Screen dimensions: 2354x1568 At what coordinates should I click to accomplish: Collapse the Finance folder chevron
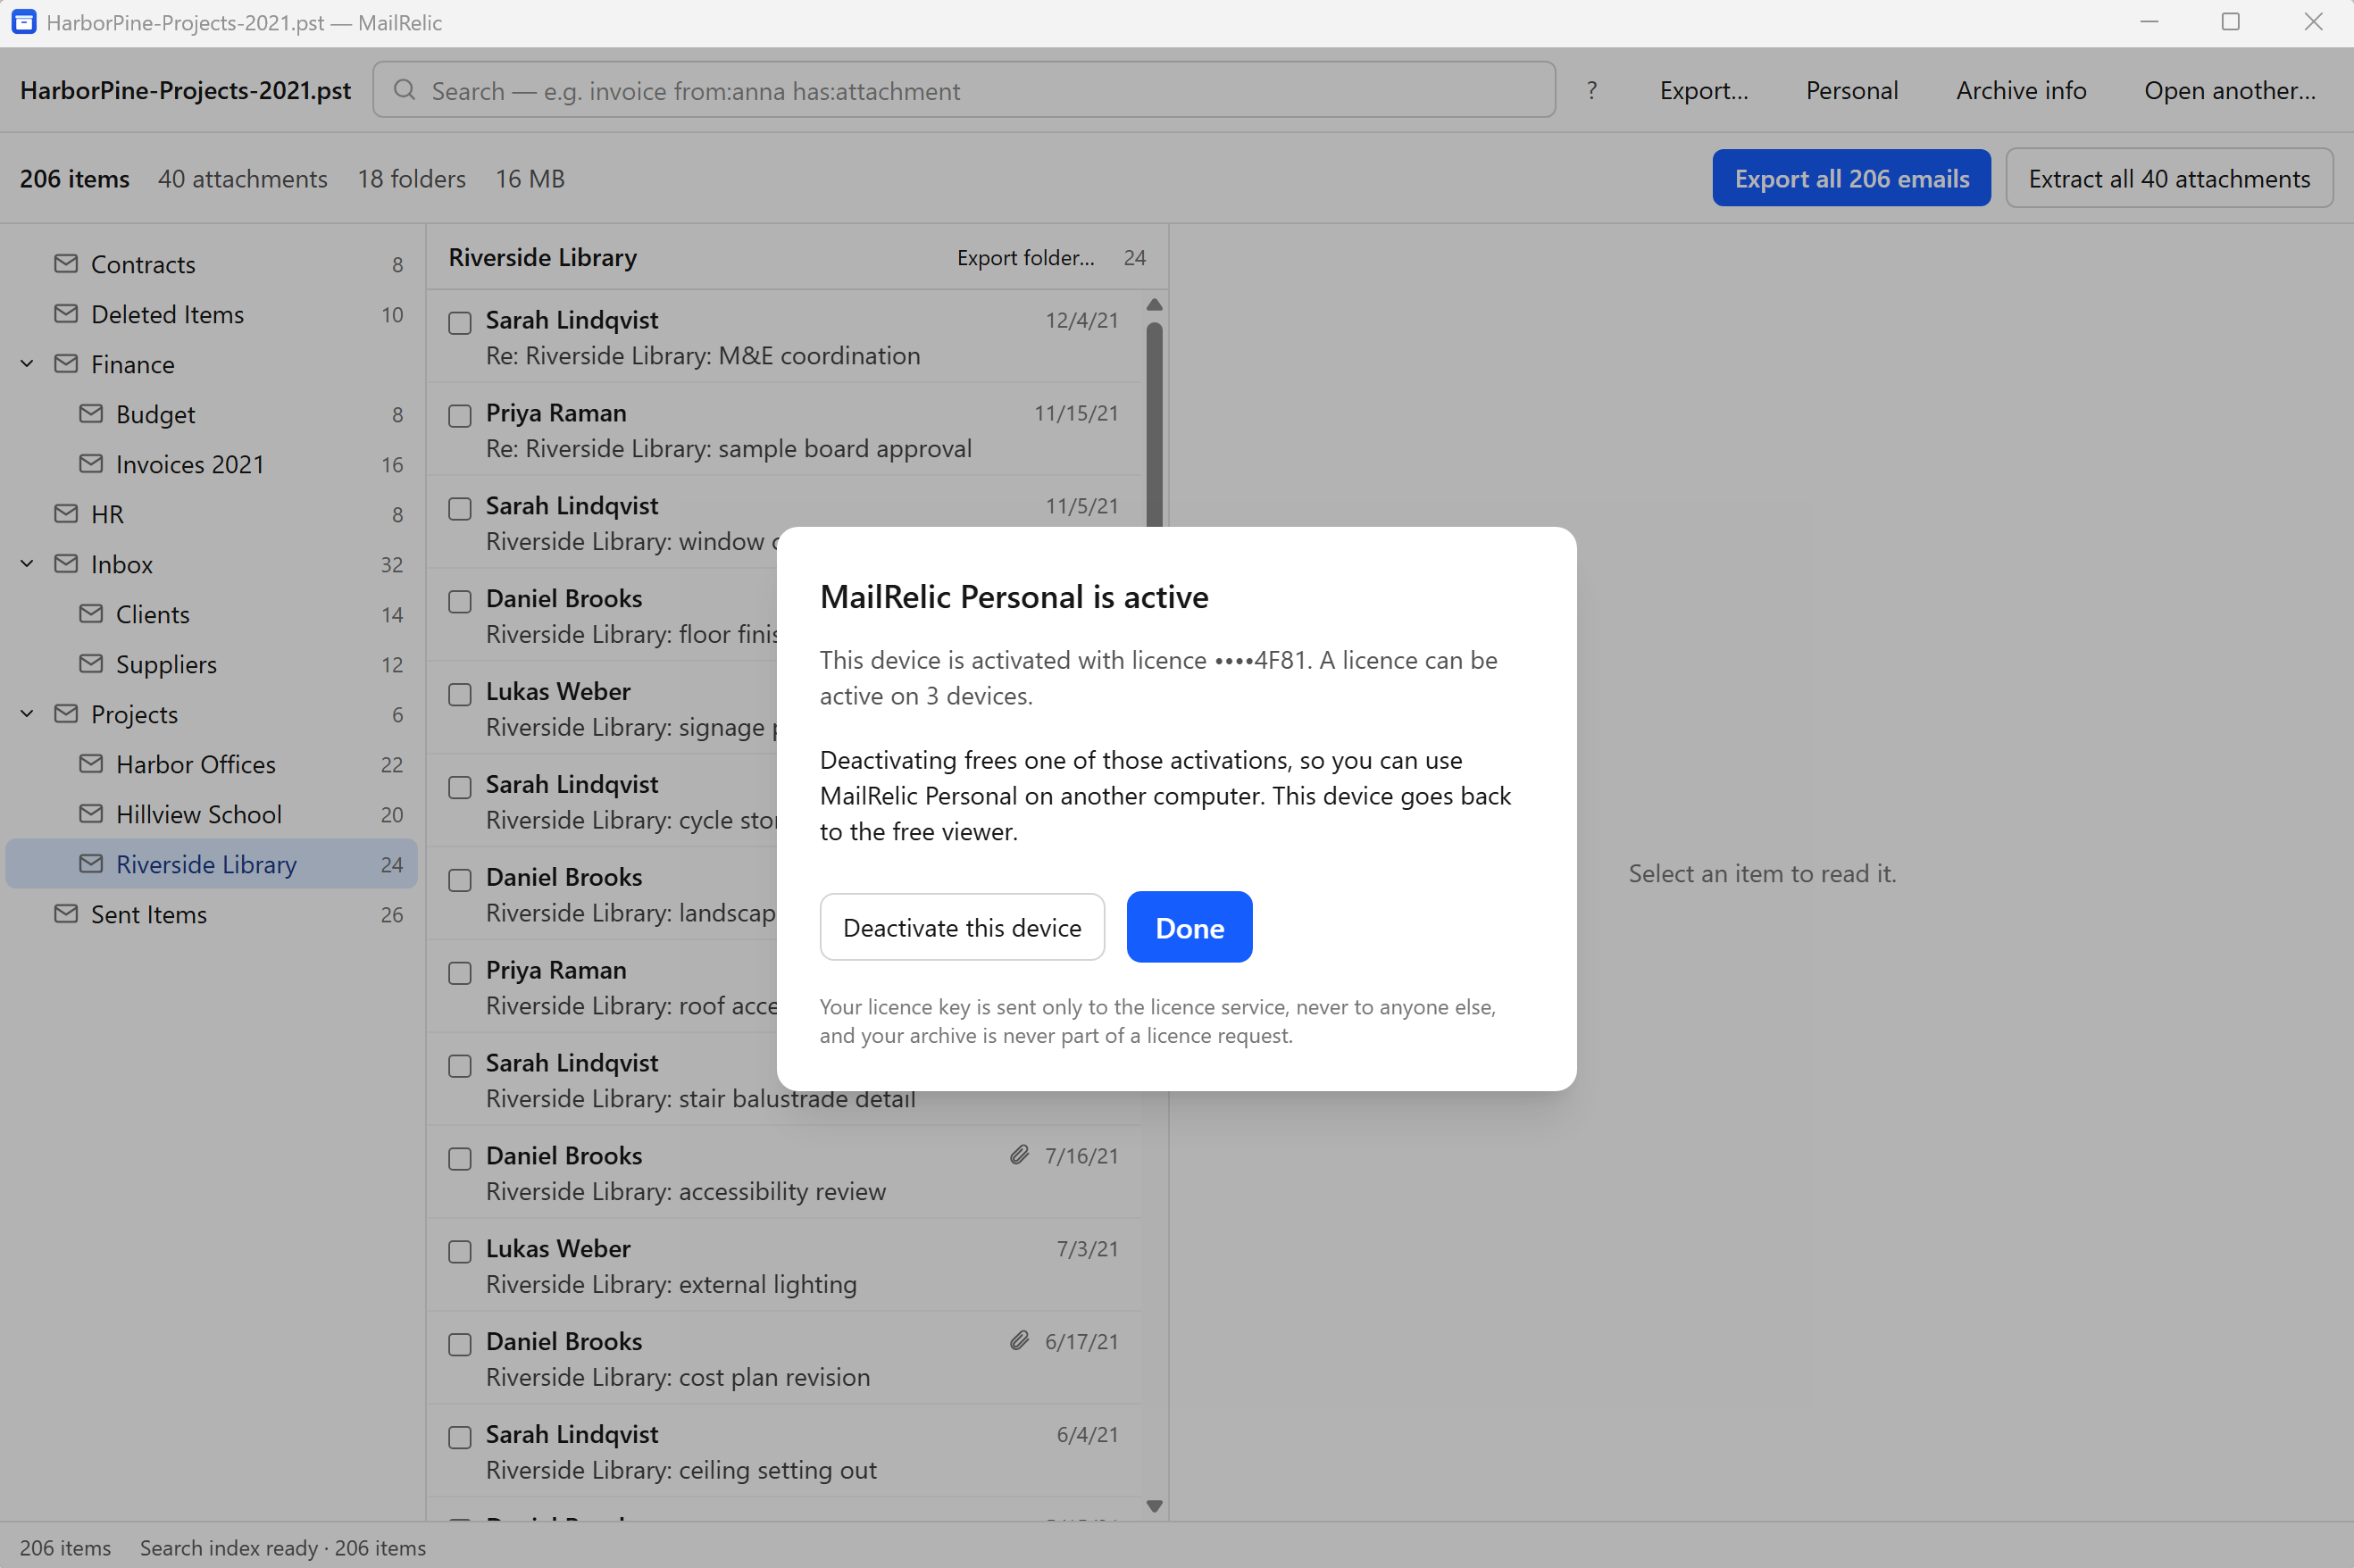pyautogui.click(x=27, y=364)
